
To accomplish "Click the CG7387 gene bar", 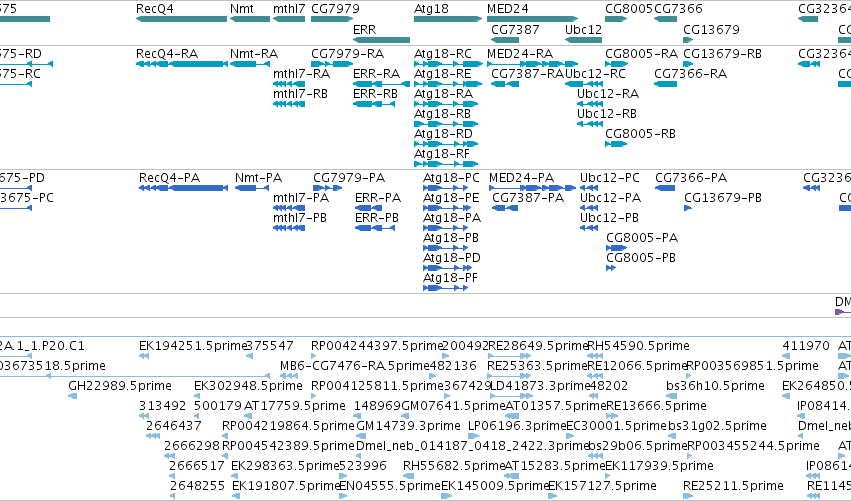I will [505, 40].
